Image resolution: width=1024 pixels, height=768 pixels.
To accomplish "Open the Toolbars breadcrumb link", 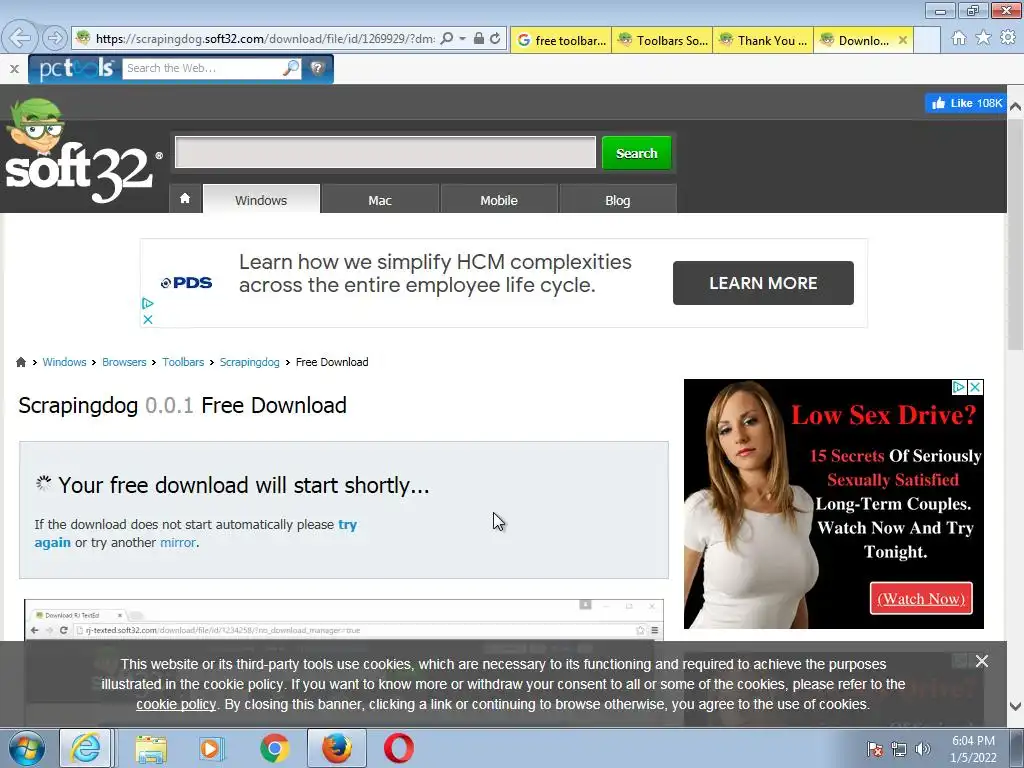I will coord(183,362).
